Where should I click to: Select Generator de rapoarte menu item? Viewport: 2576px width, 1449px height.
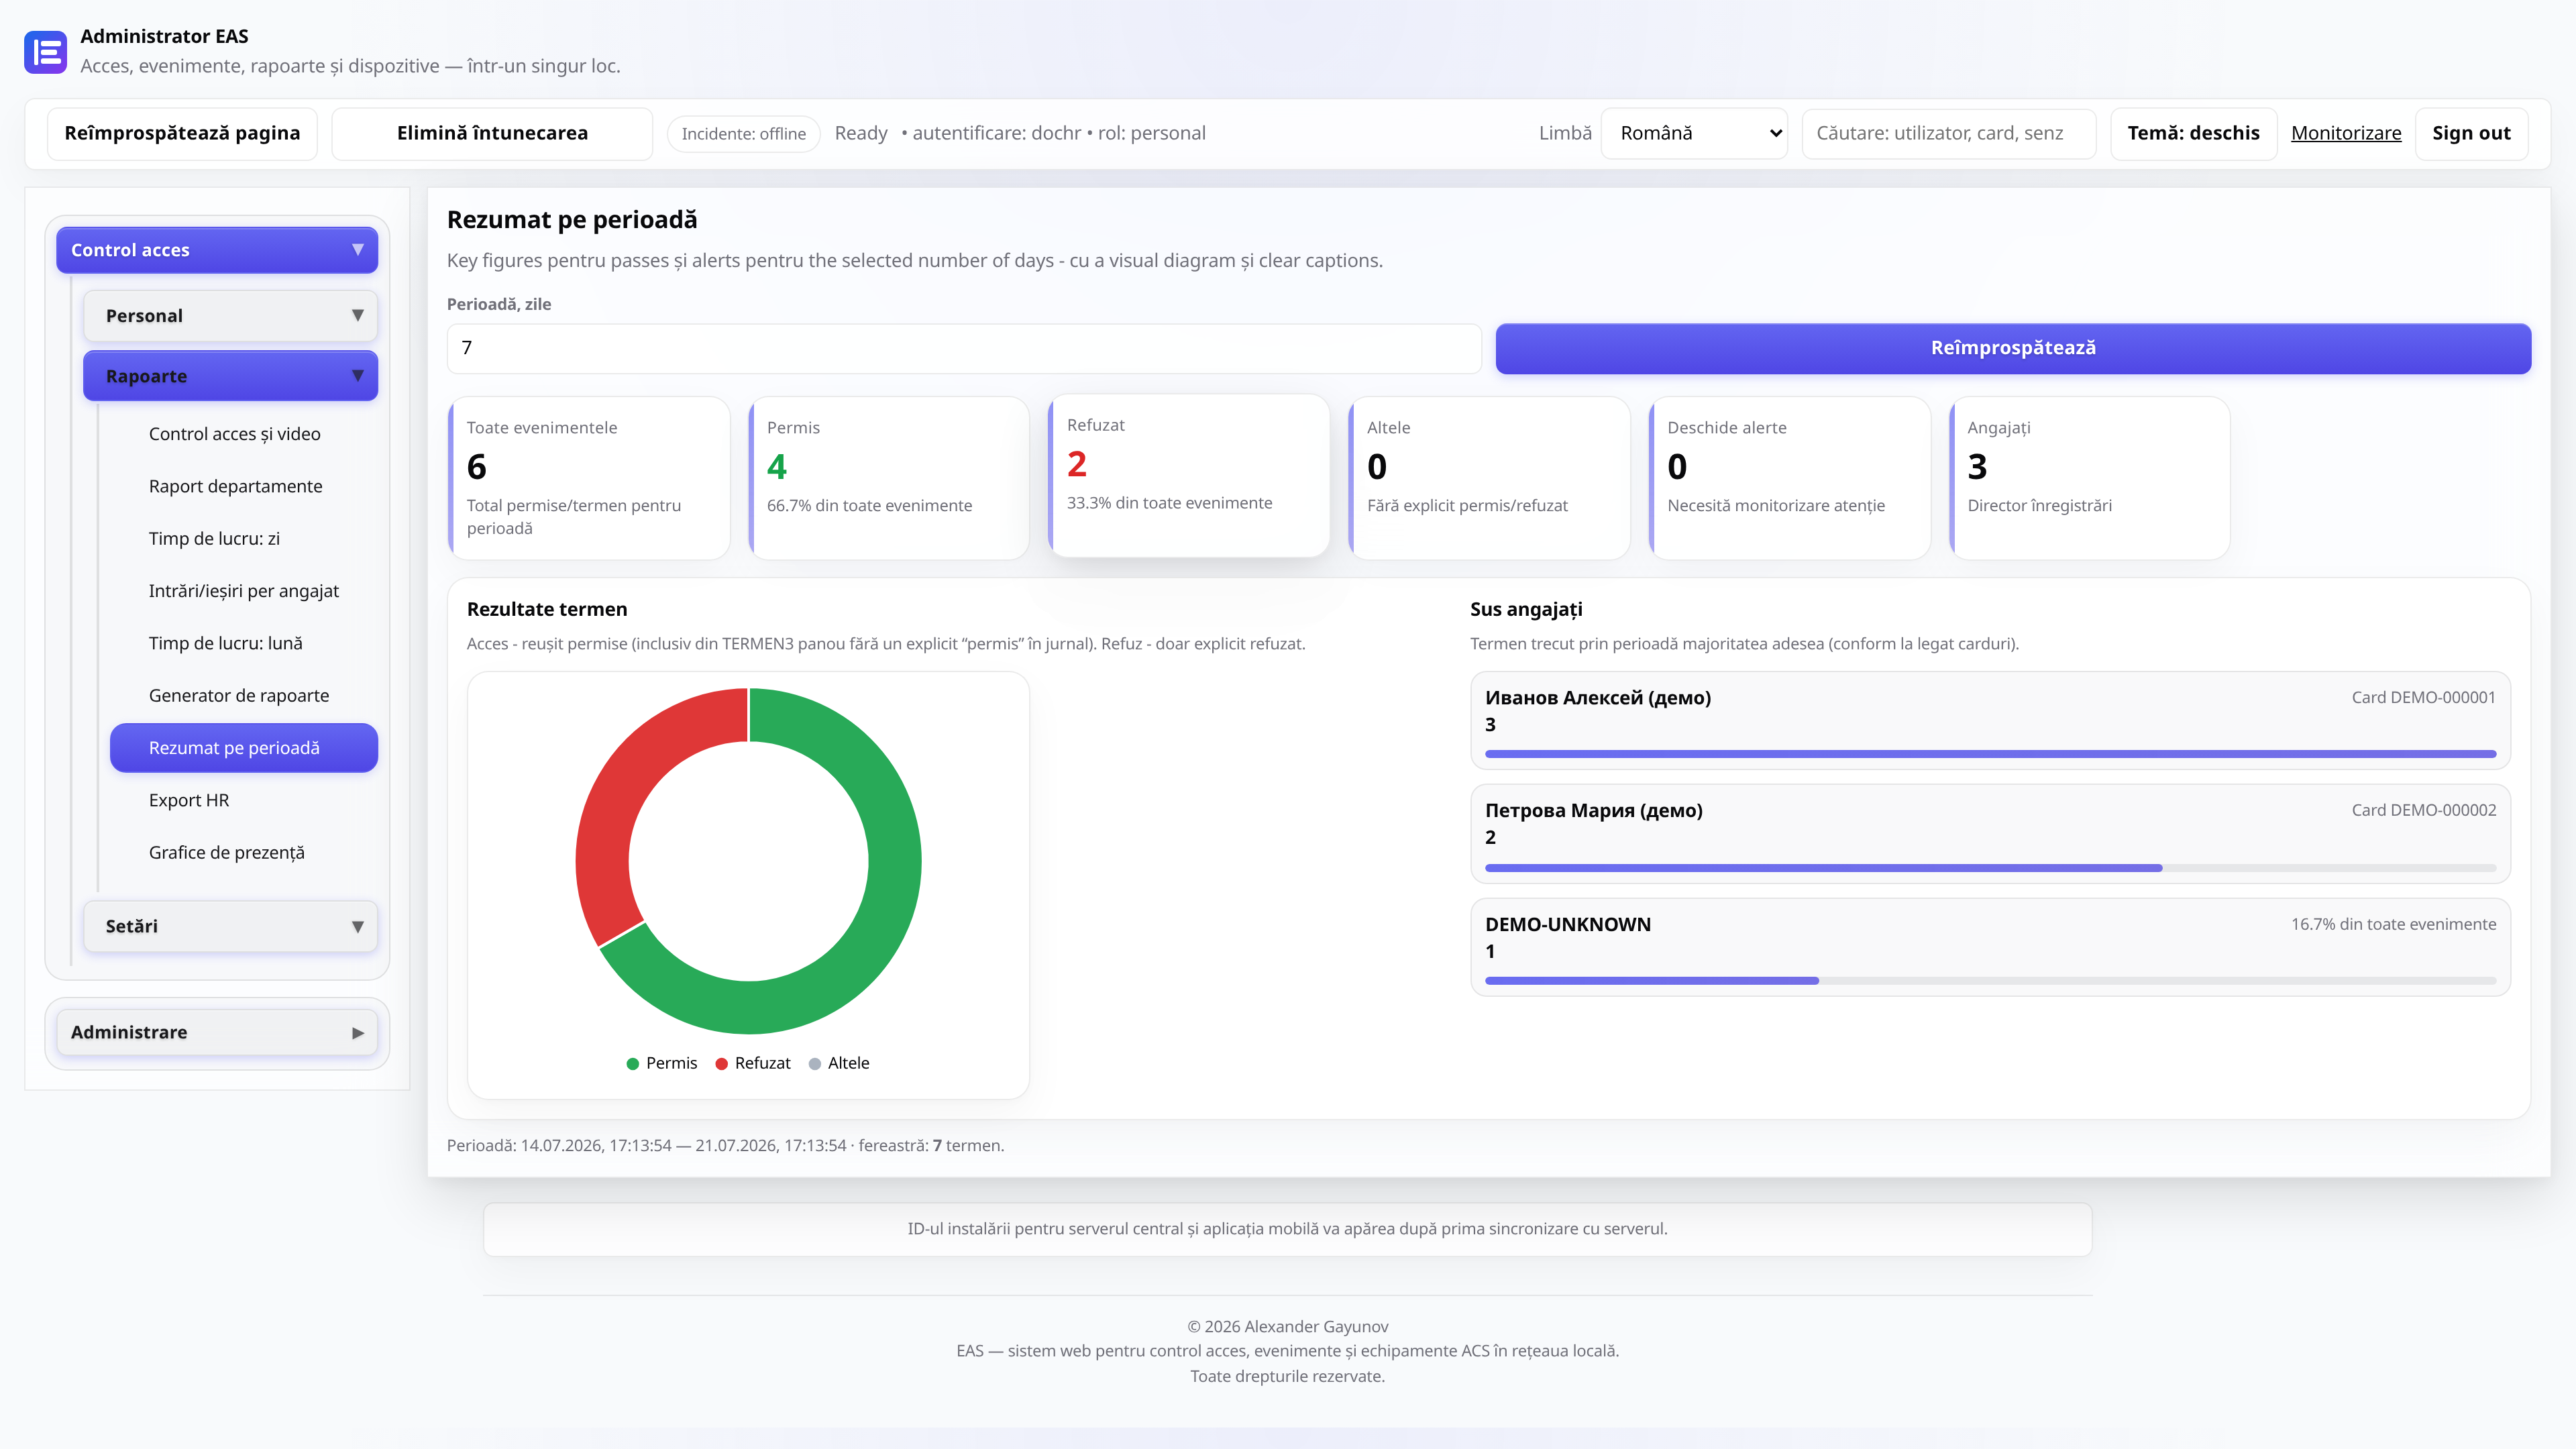pyautogui.click(x=239, y=696)
